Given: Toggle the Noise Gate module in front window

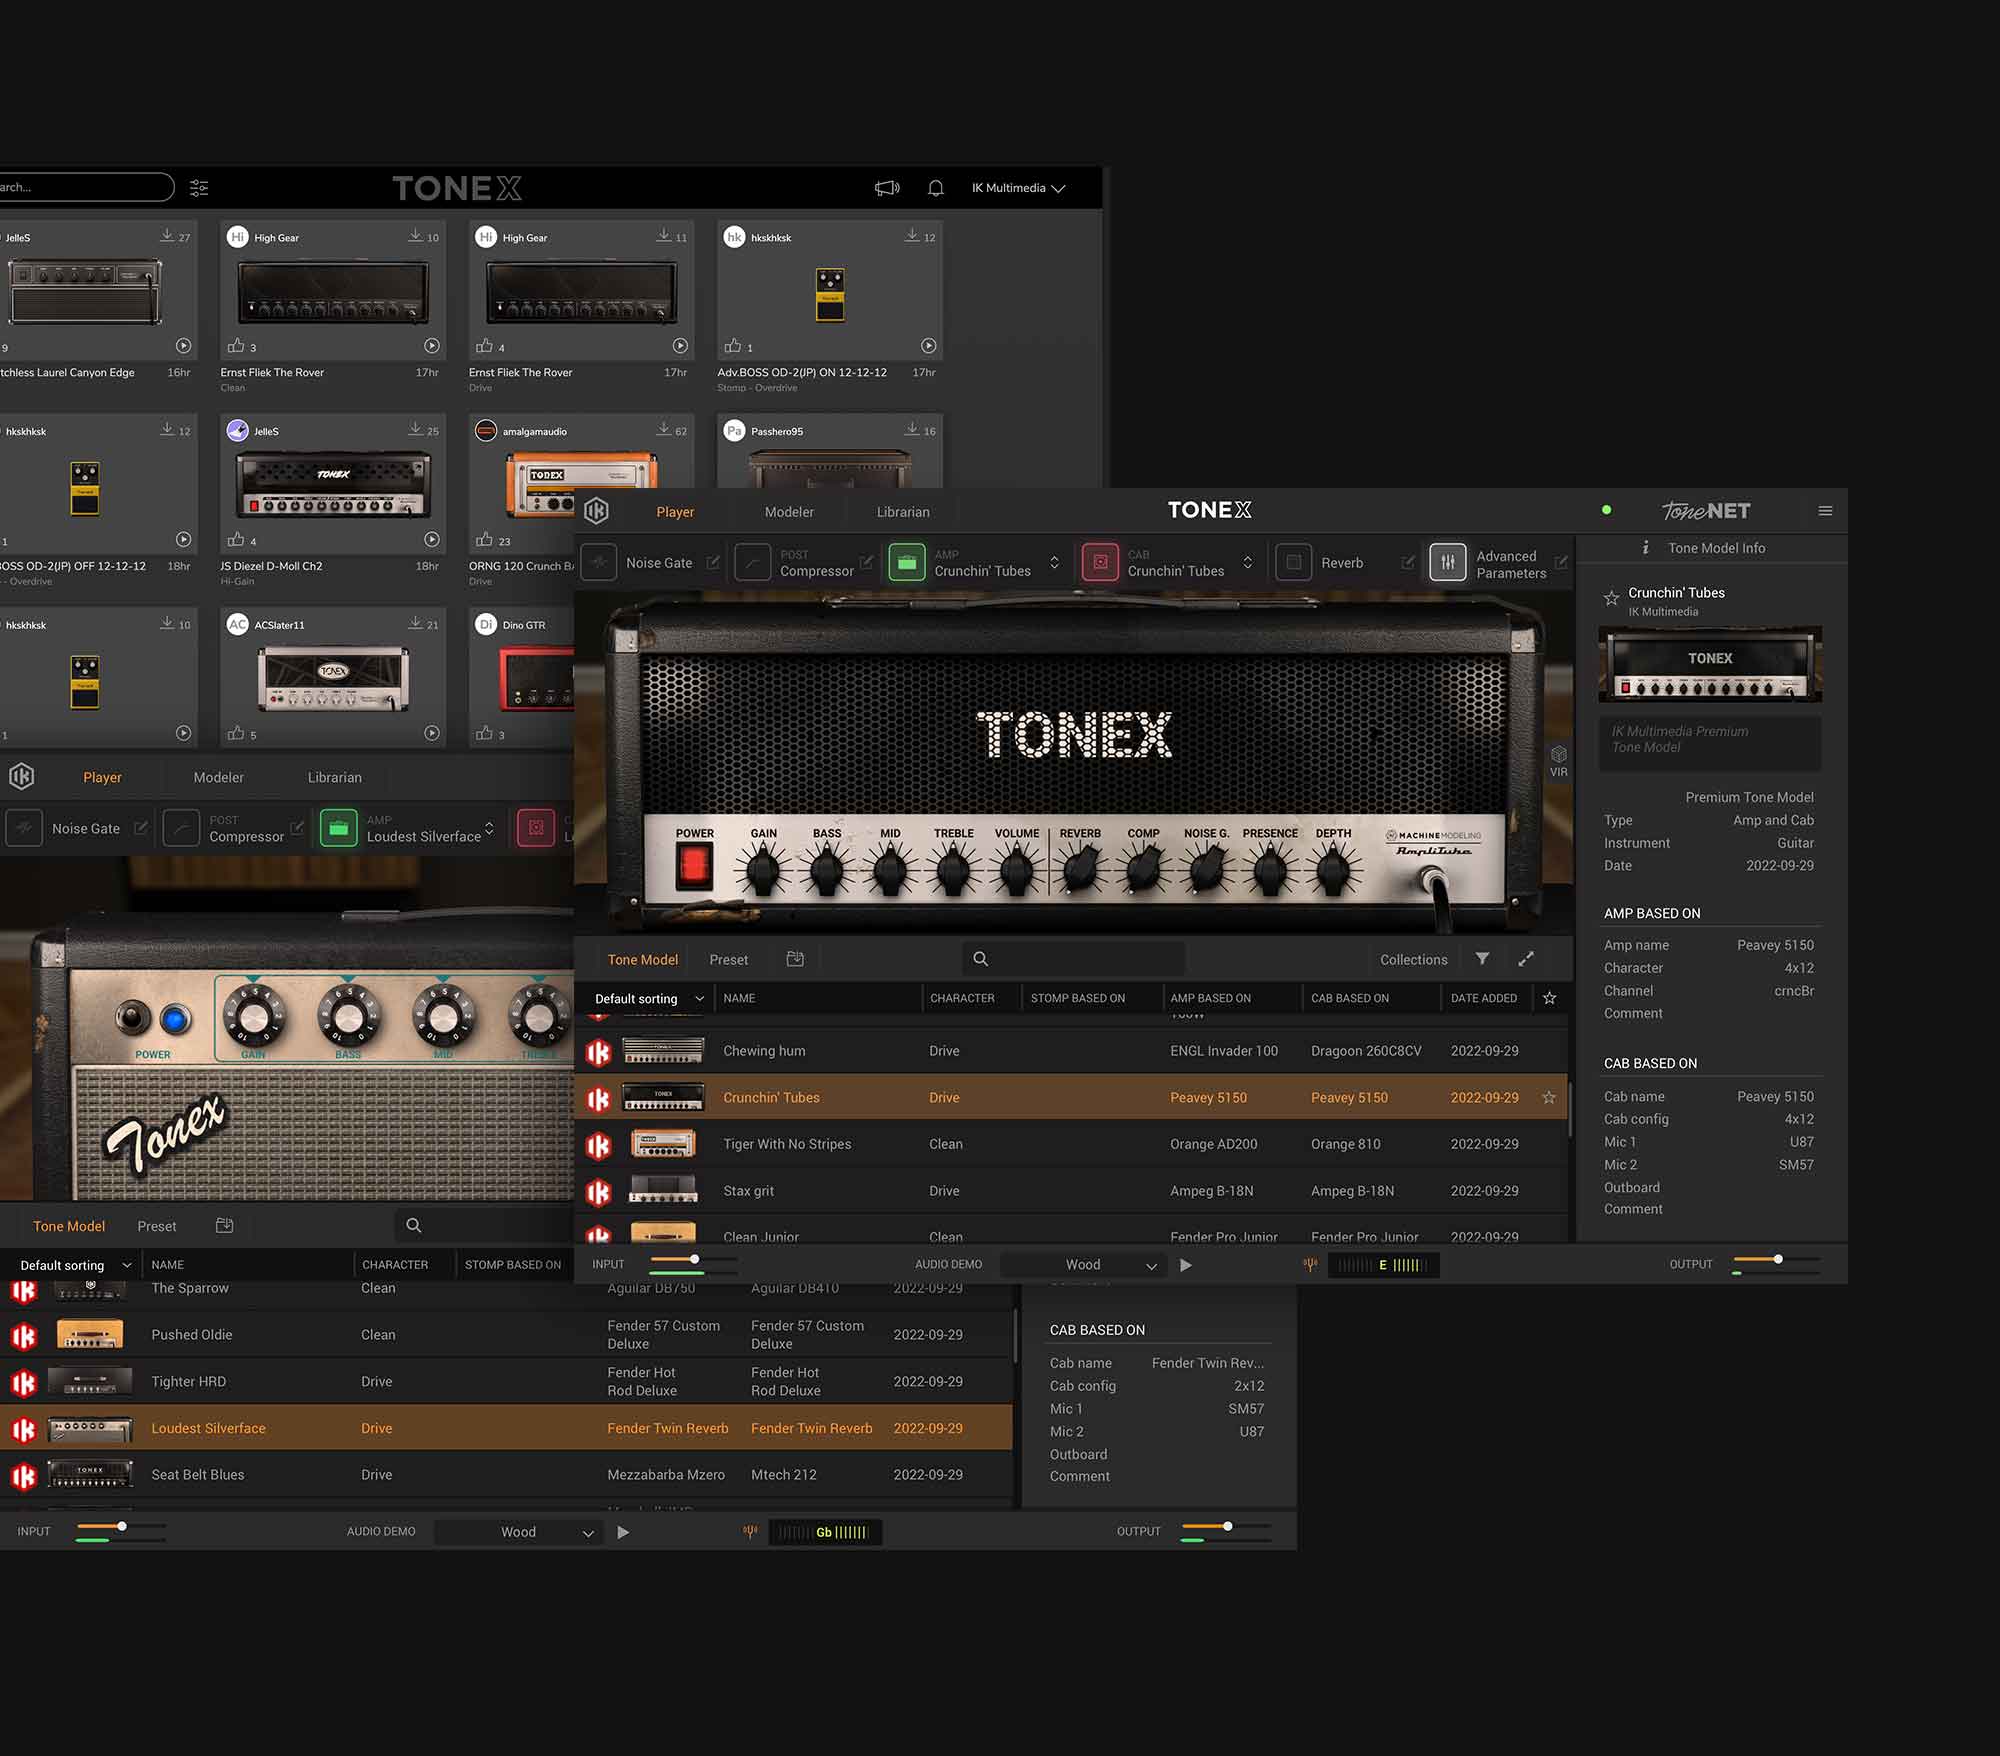Looking at the screenshot, I should (599, 563).
